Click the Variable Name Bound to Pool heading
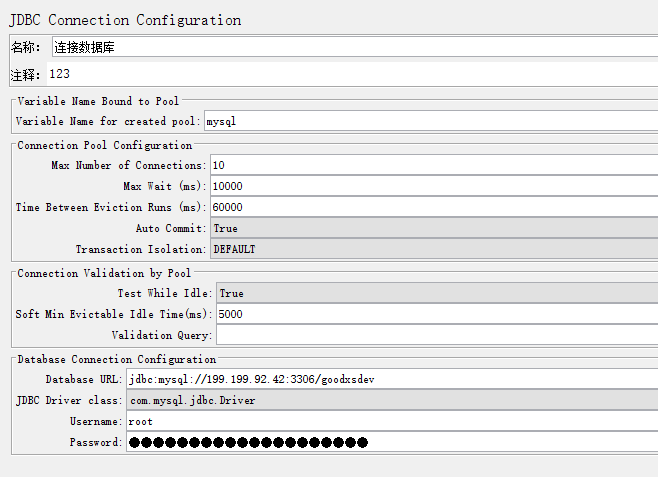The image size is (658, 477). coord(98,101)
